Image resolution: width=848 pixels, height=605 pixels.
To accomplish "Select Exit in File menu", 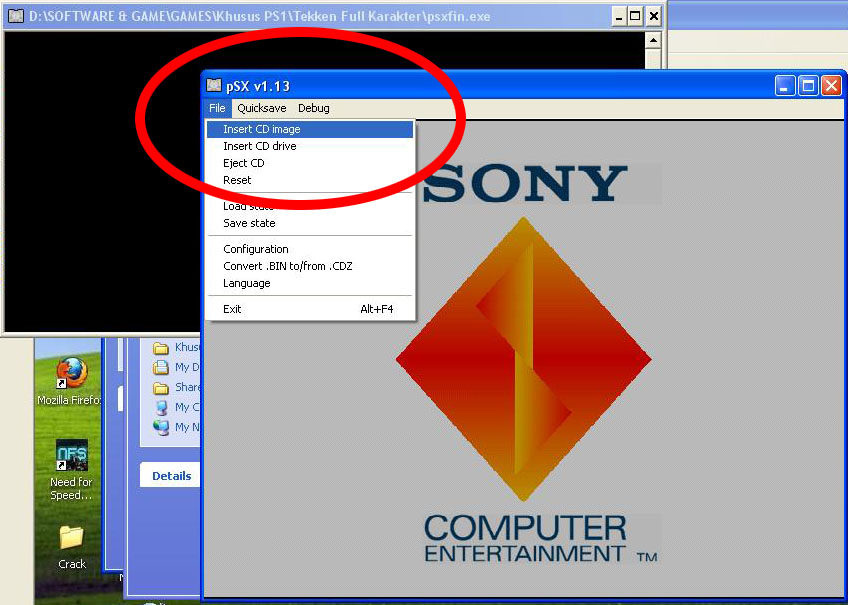I will point(310,309).
